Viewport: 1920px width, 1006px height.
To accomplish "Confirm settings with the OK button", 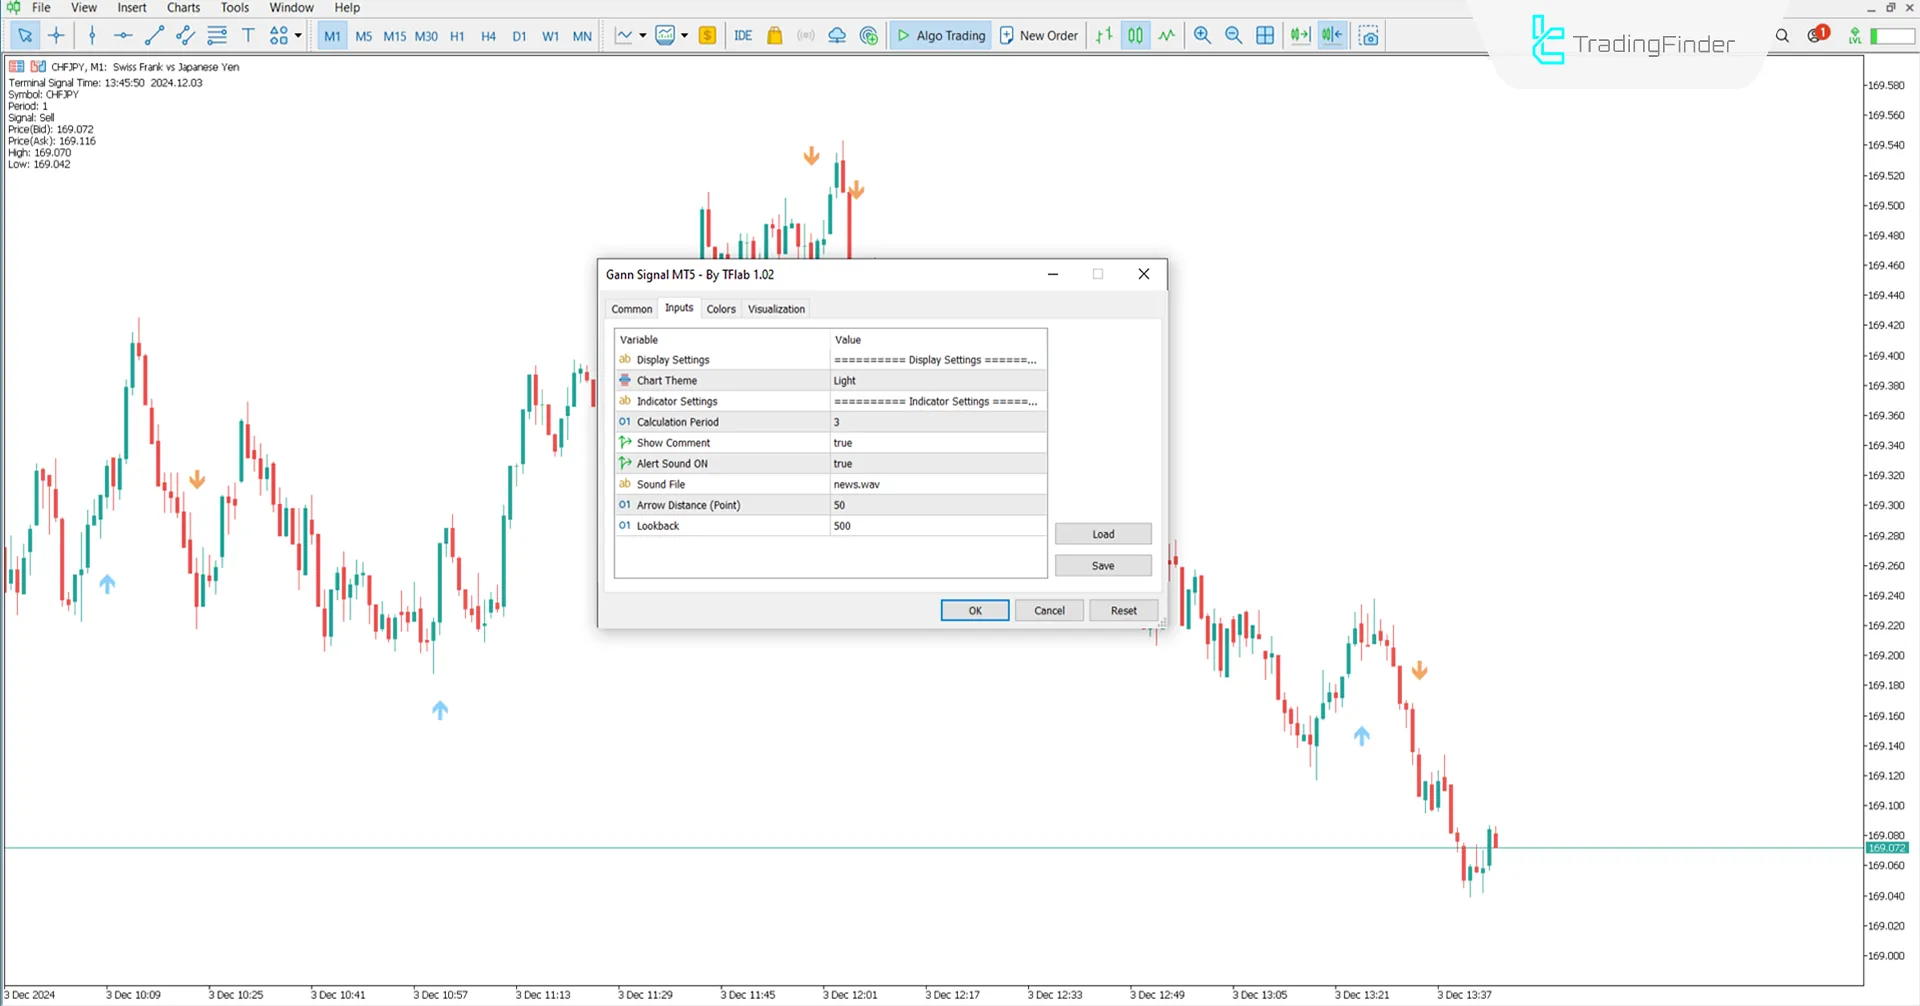I will [973, 610].
